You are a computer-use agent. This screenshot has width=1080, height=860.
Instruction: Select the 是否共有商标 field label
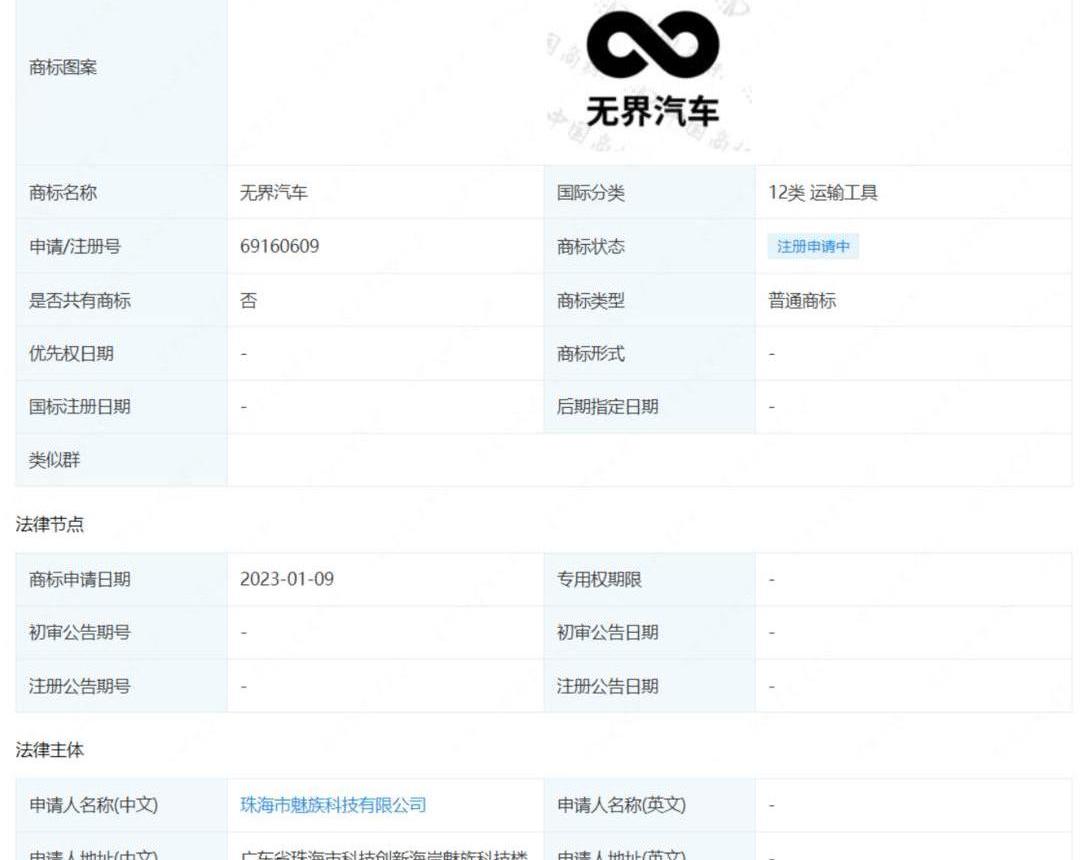[x=80, y=300]
